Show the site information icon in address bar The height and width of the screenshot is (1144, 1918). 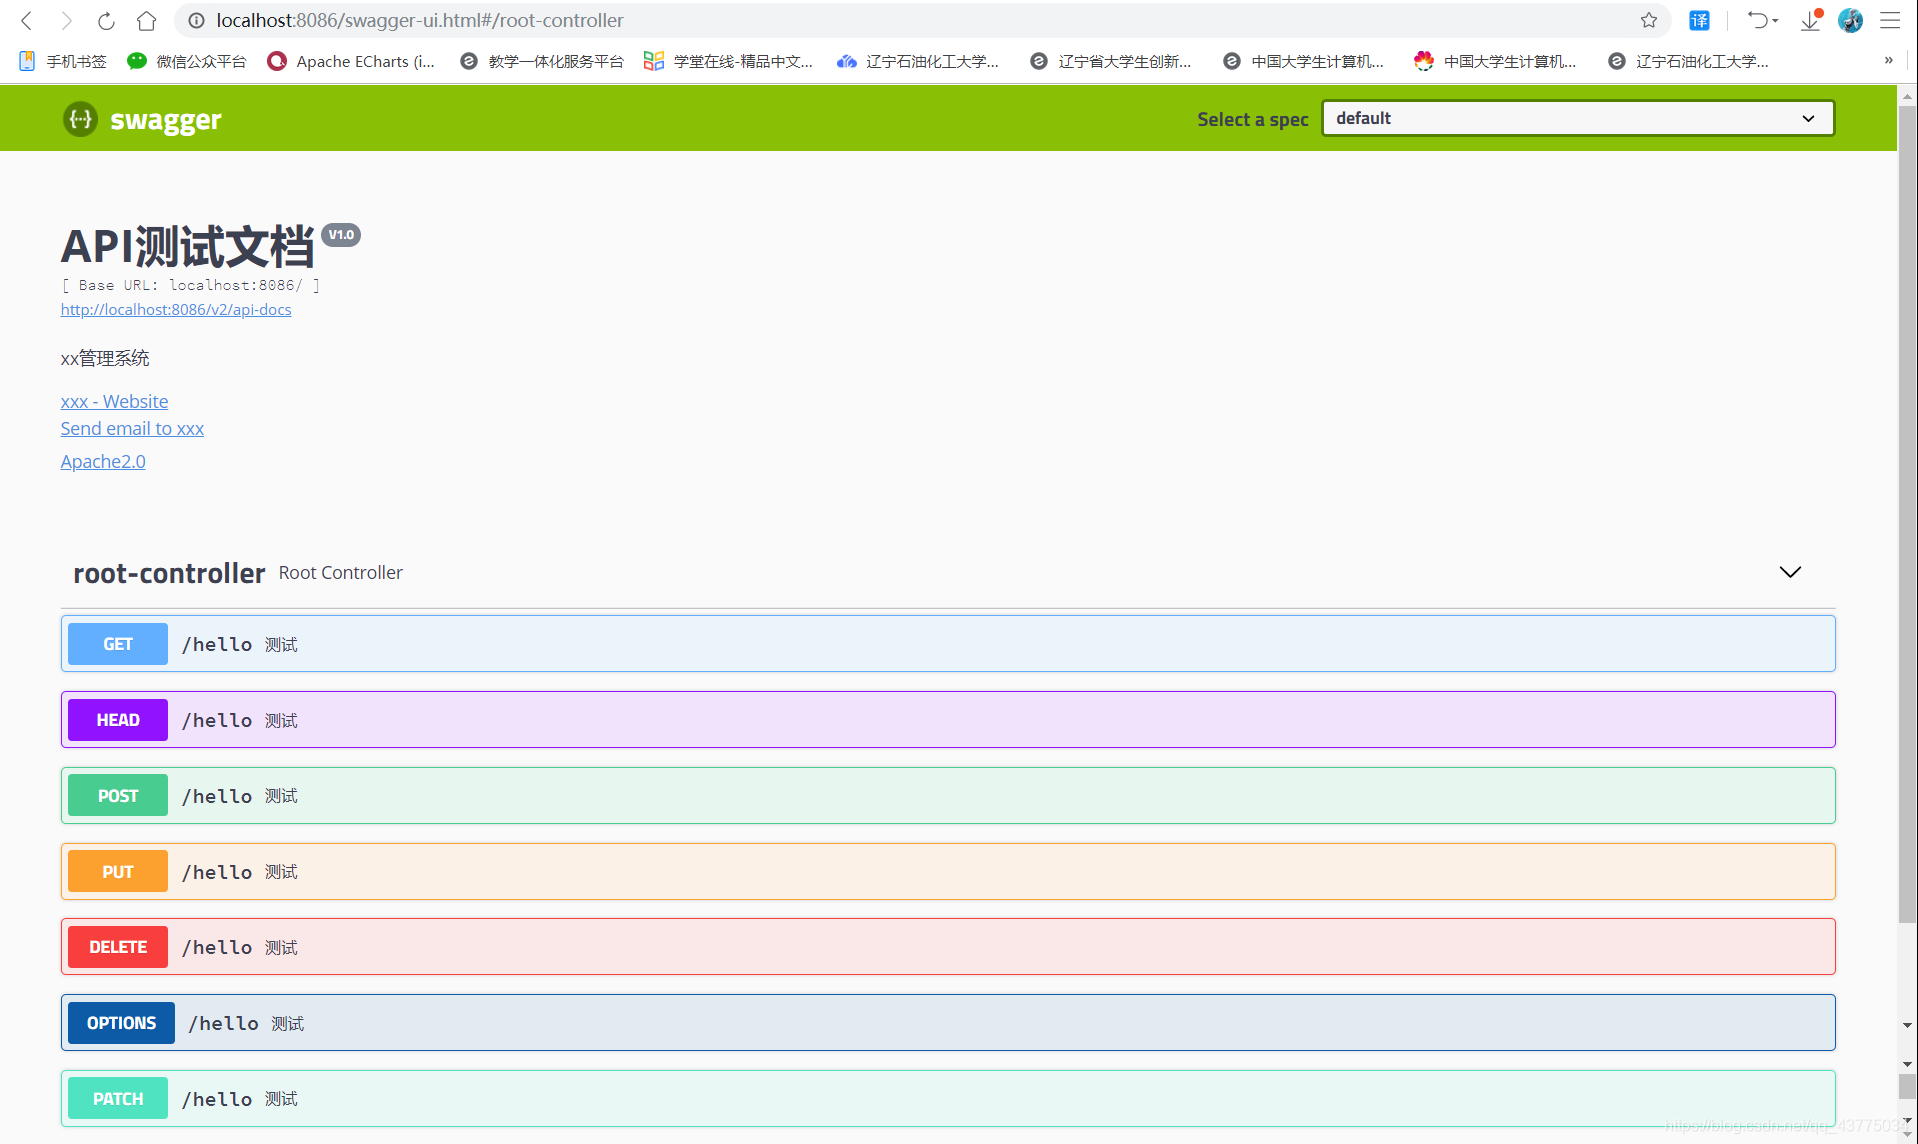(196, 20)
